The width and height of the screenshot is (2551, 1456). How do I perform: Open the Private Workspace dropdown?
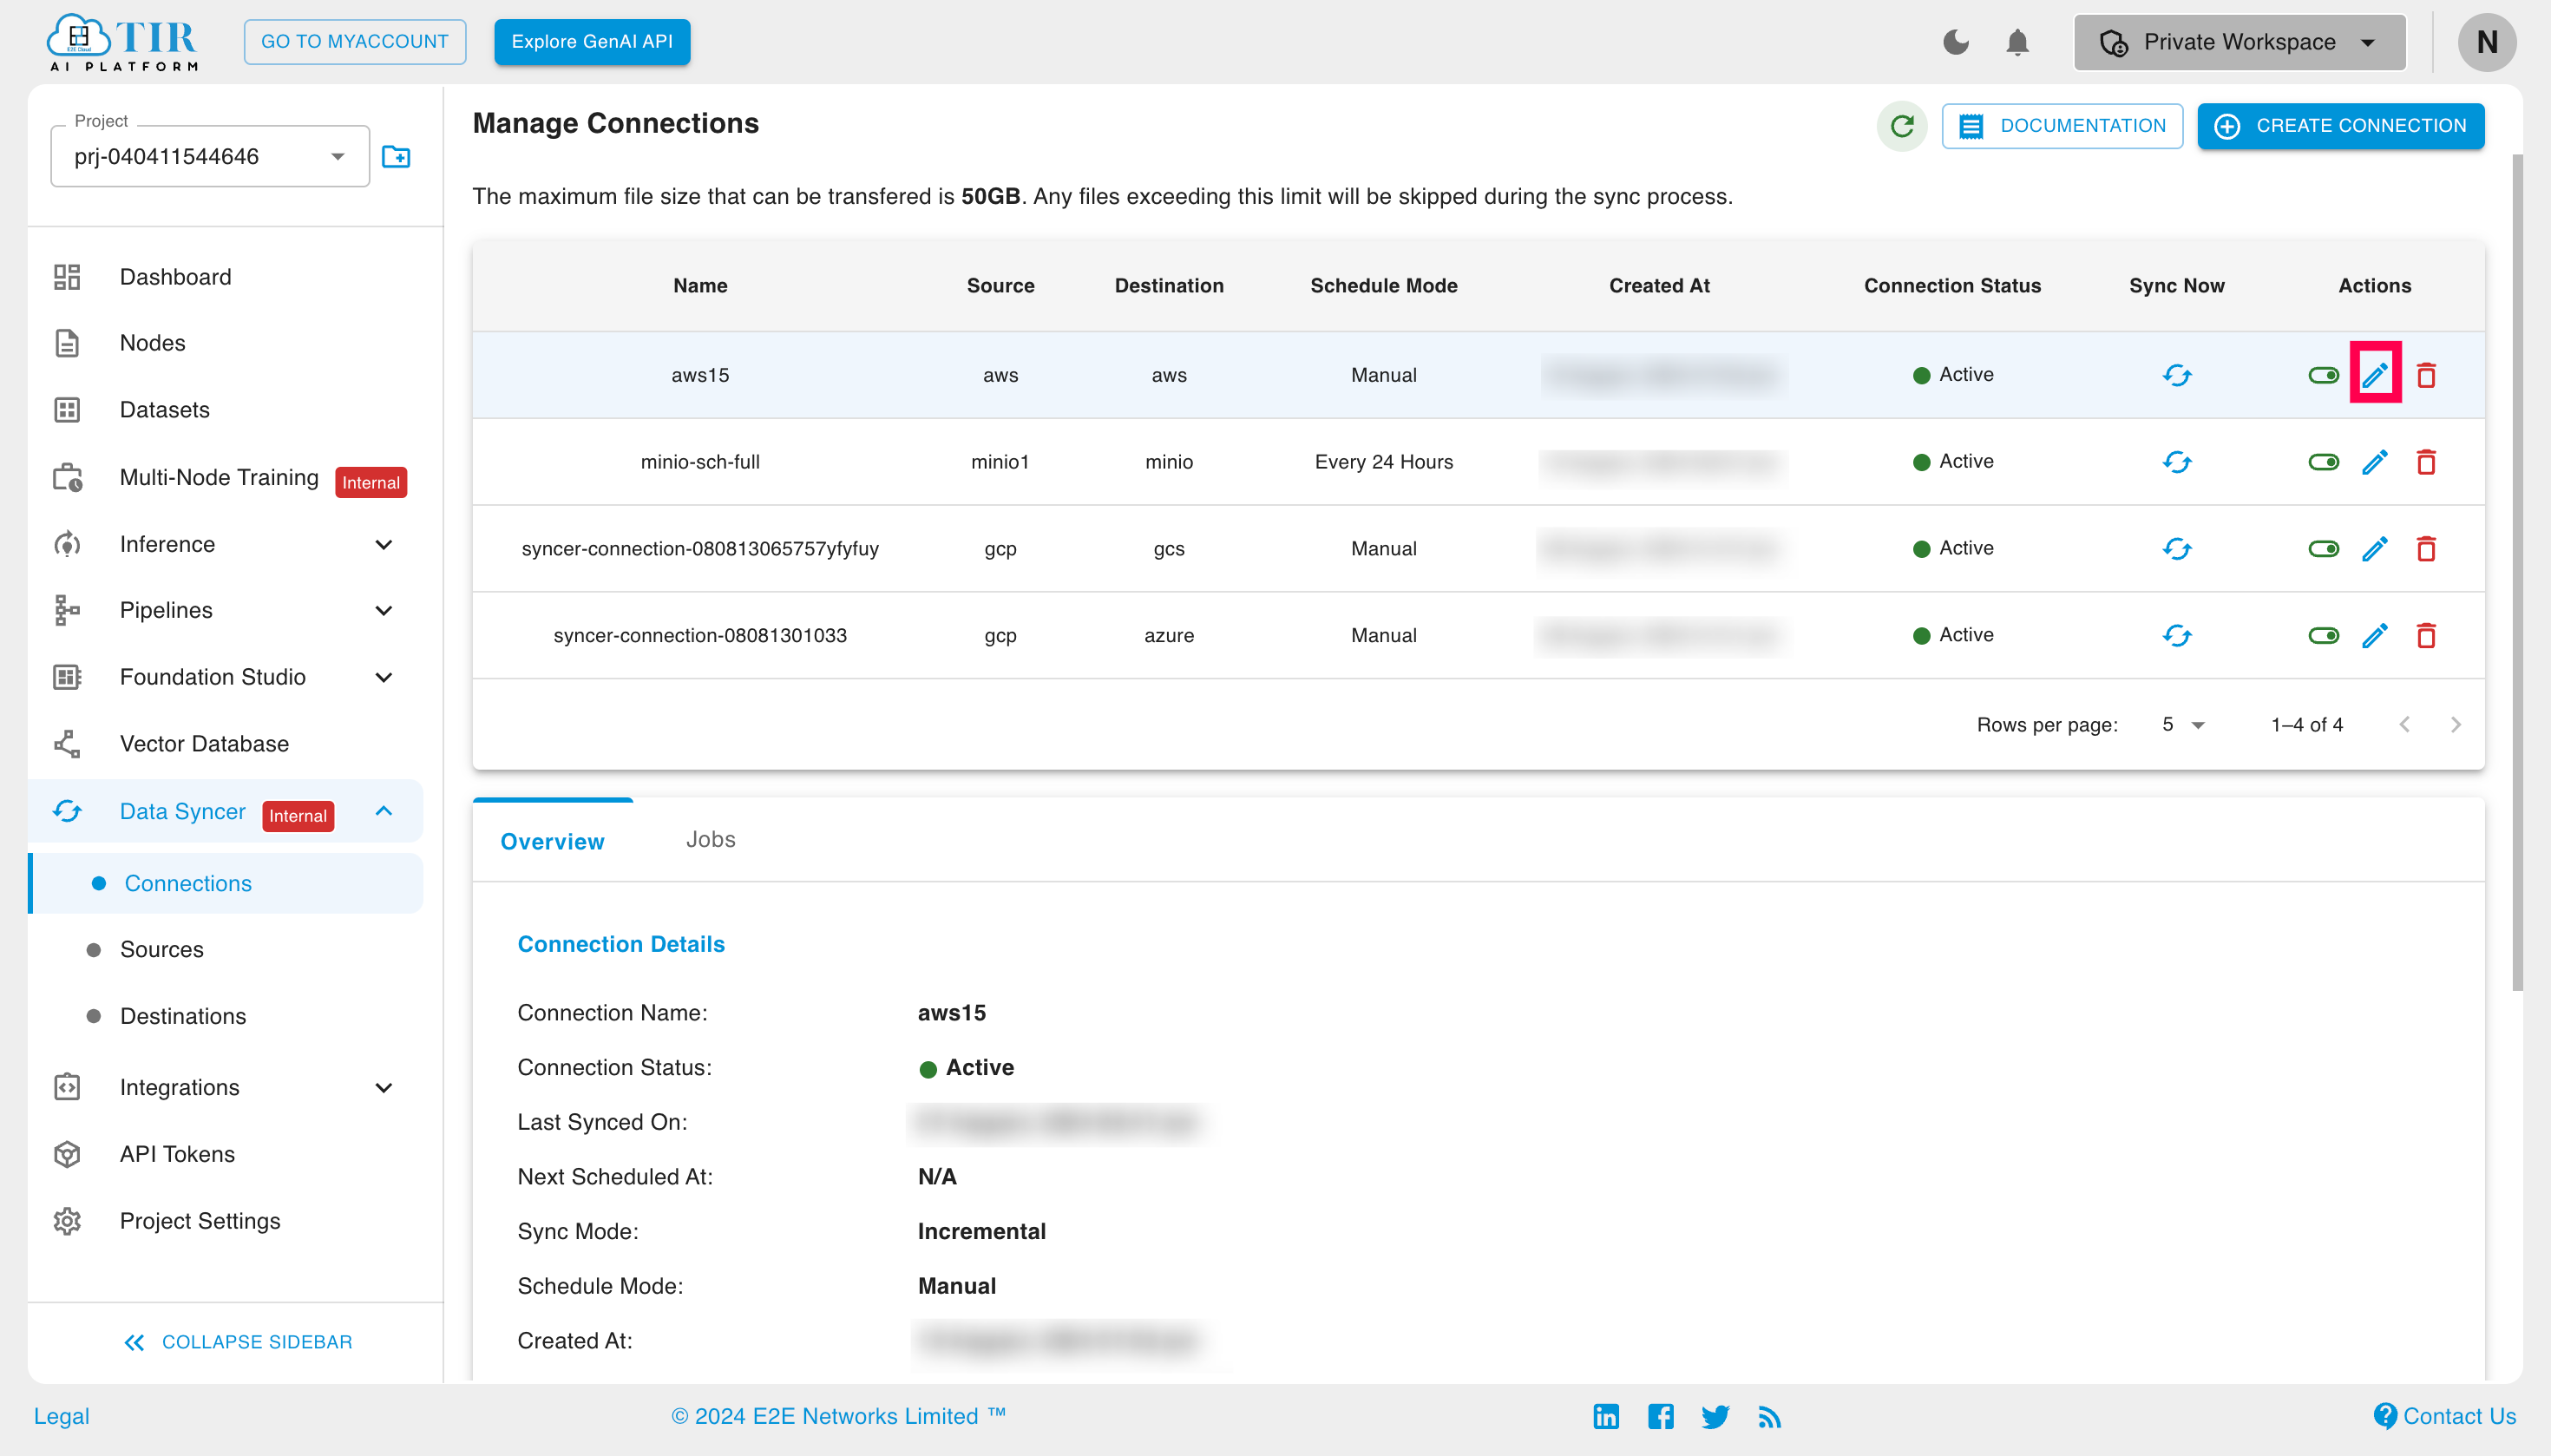(x=2239, y=42)
